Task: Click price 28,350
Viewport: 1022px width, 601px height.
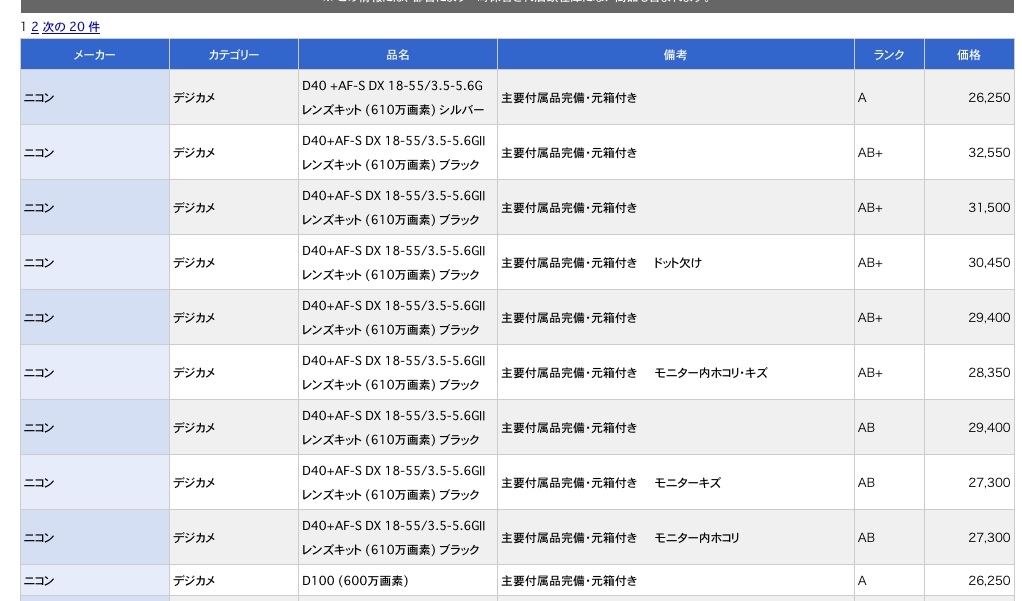Action: [989, 373]
